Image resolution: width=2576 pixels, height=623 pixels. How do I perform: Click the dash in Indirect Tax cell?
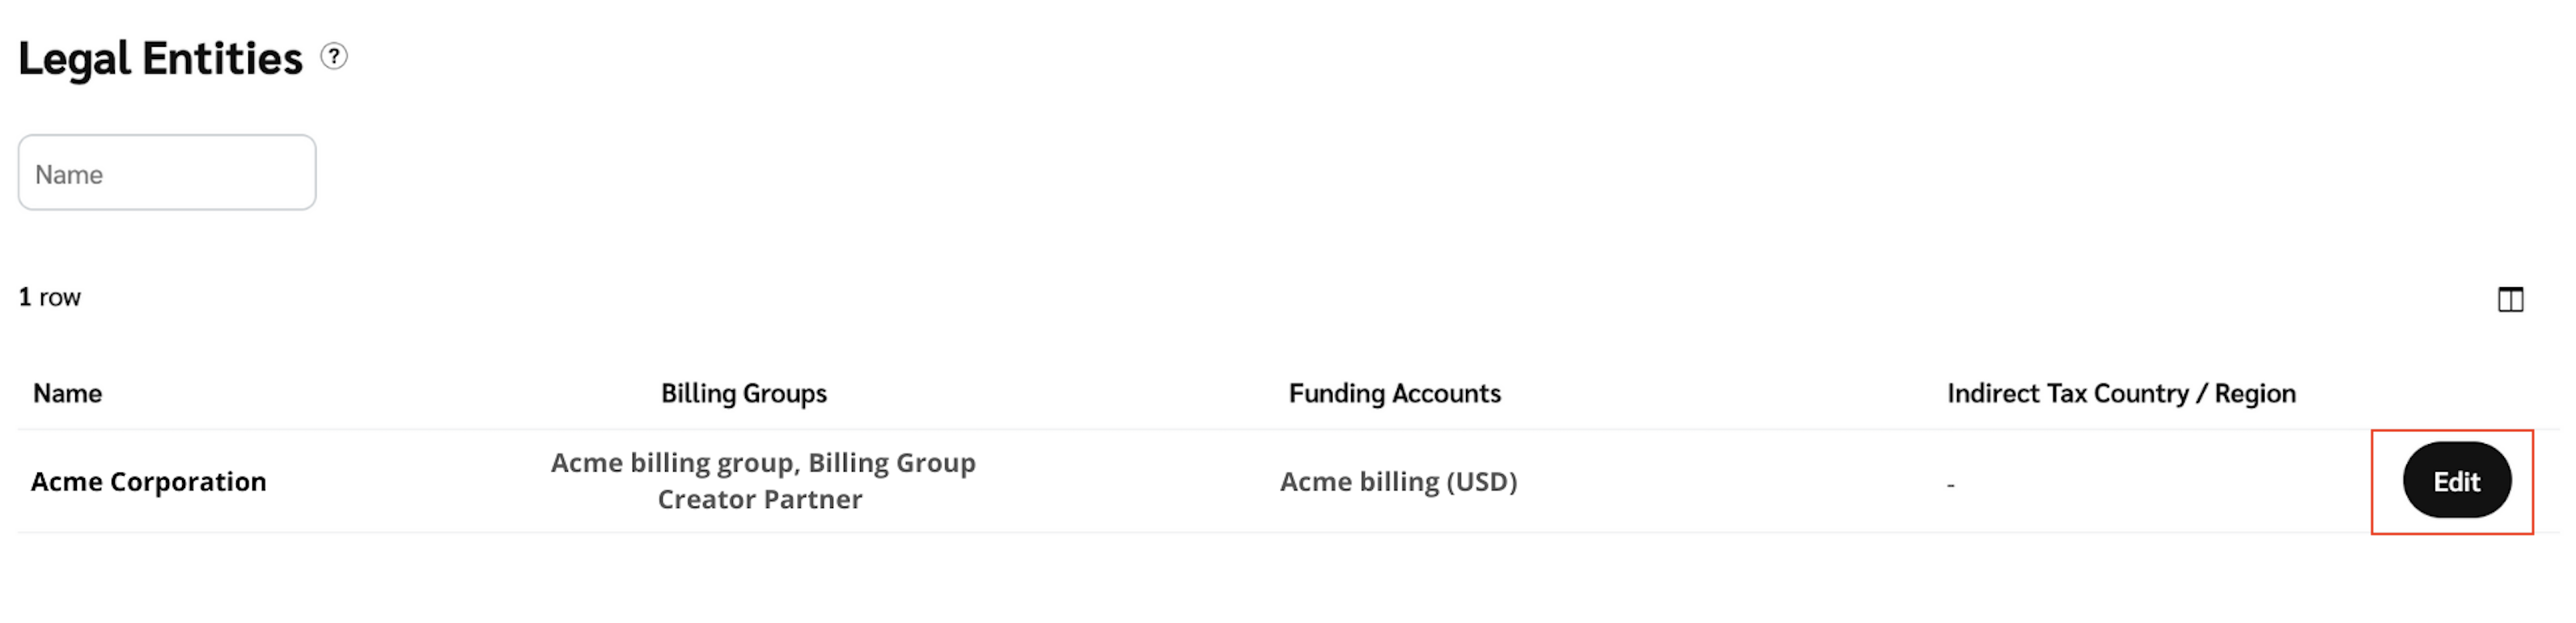pos(1950,485)
